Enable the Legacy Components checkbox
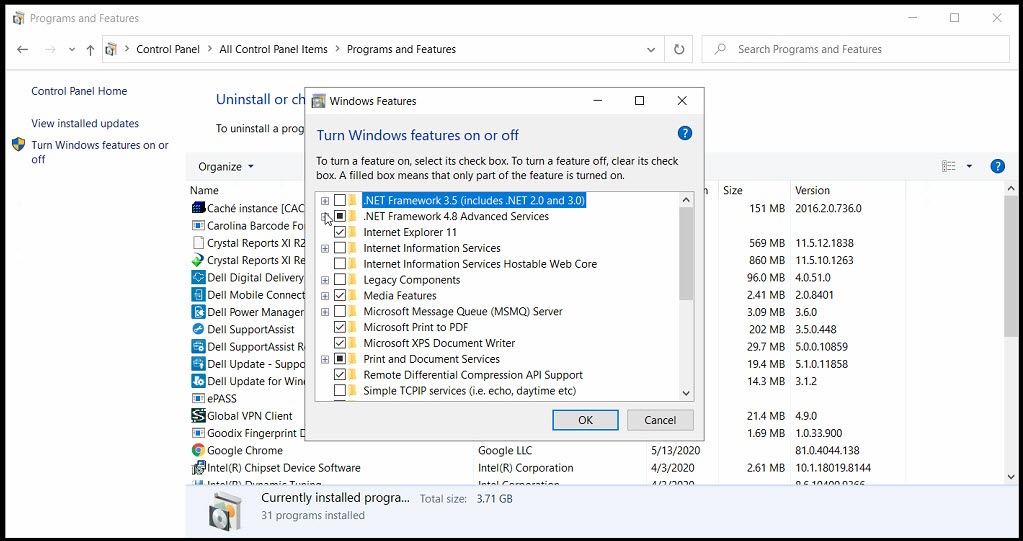This screenshot has width=1023, height=541. coord(340,279)
